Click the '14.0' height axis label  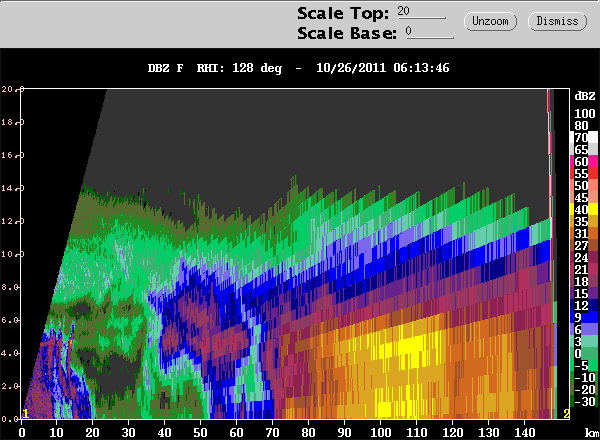(13, 188)
